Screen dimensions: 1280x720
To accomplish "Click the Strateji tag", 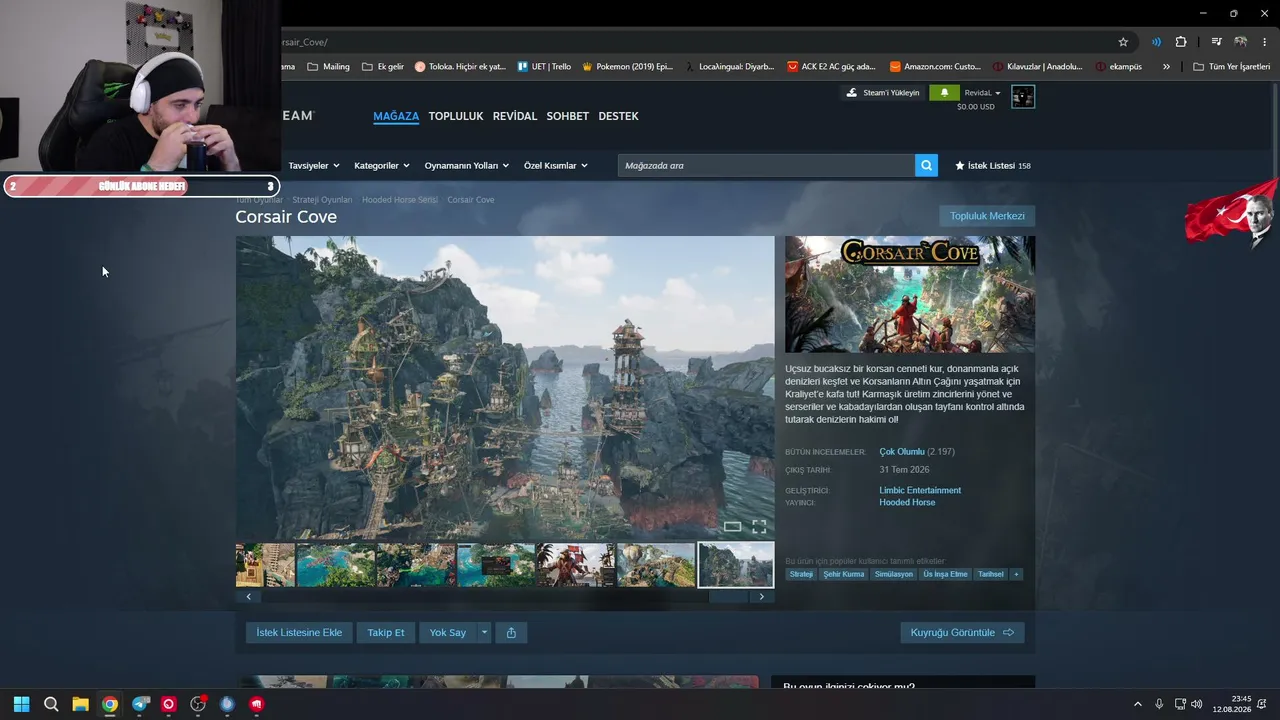I will (x=801, y=574).
